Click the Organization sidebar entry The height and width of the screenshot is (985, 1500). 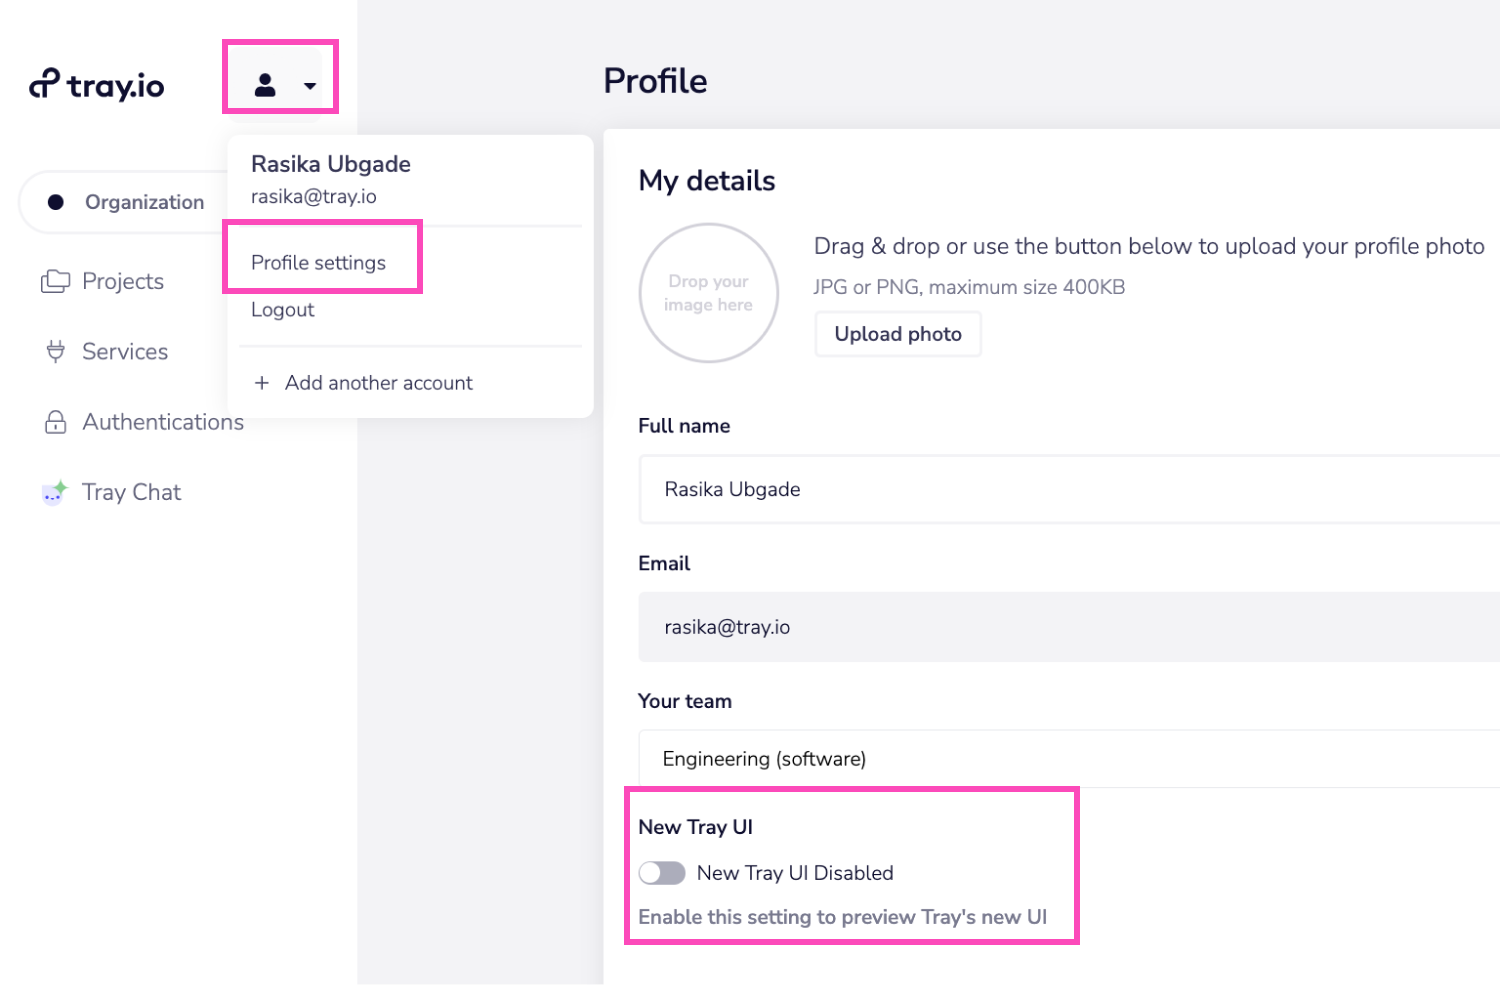[145, 201]
